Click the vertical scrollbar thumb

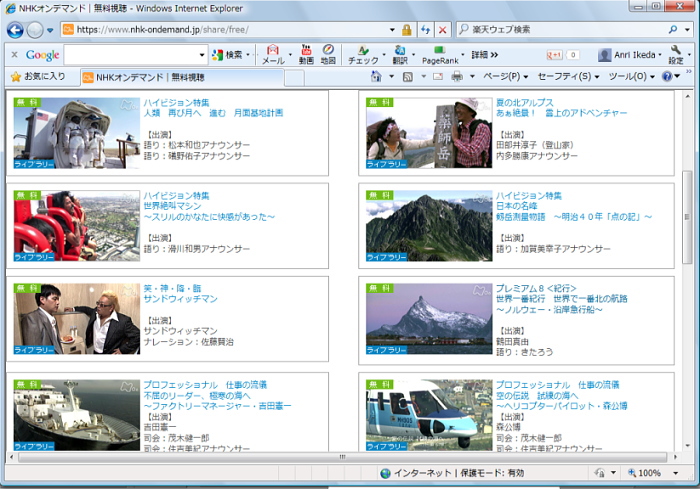(x=687, y=217)
